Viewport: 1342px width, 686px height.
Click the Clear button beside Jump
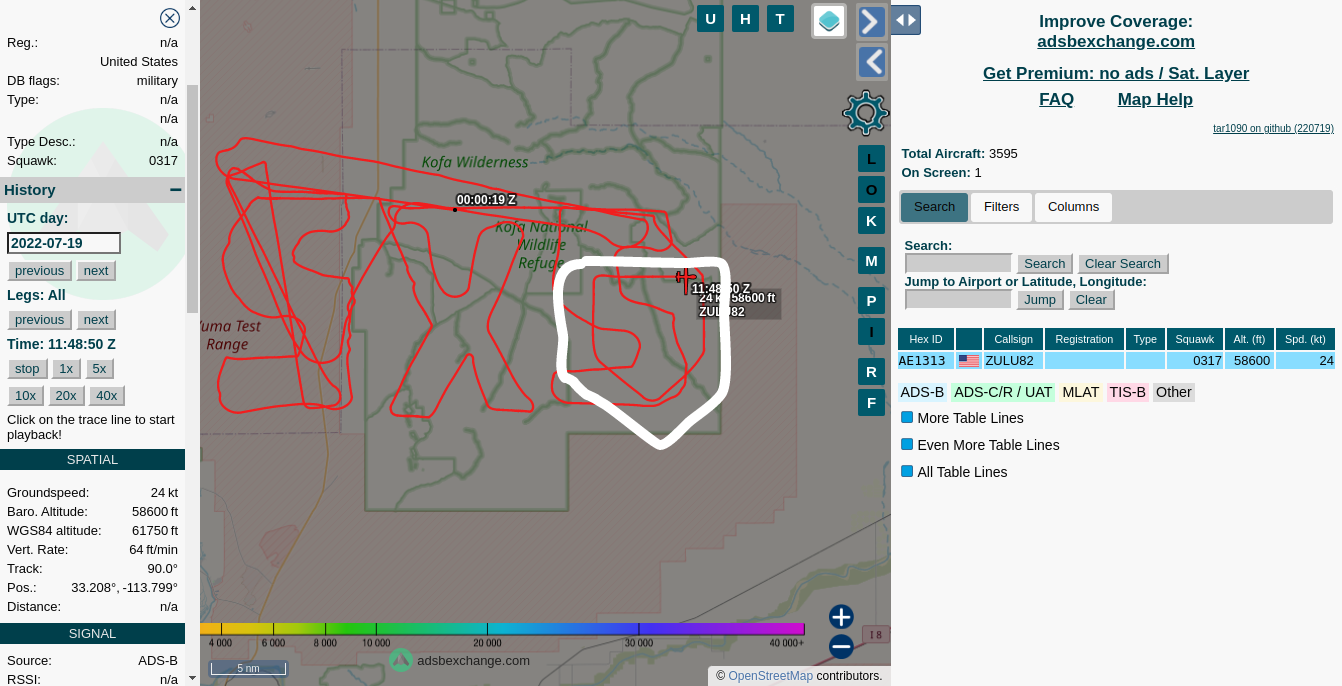point(1091,300)
